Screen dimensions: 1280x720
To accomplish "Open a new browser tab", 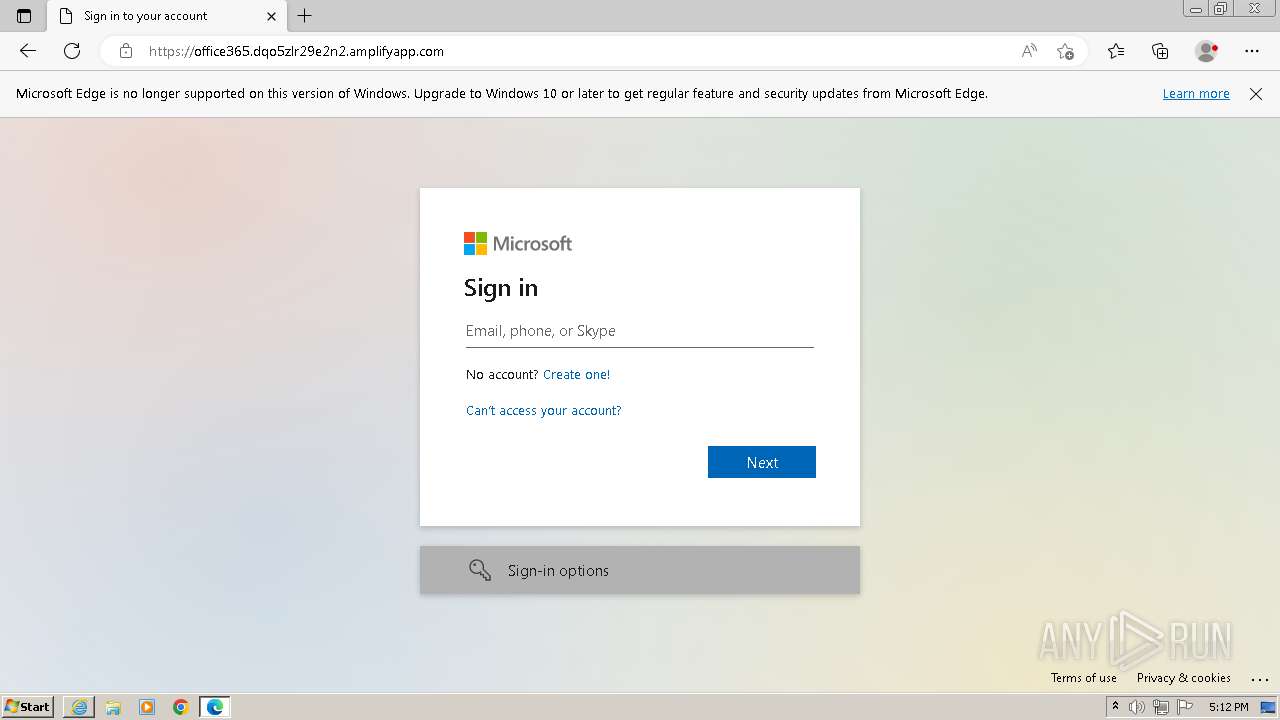I will tap(305, 16).
